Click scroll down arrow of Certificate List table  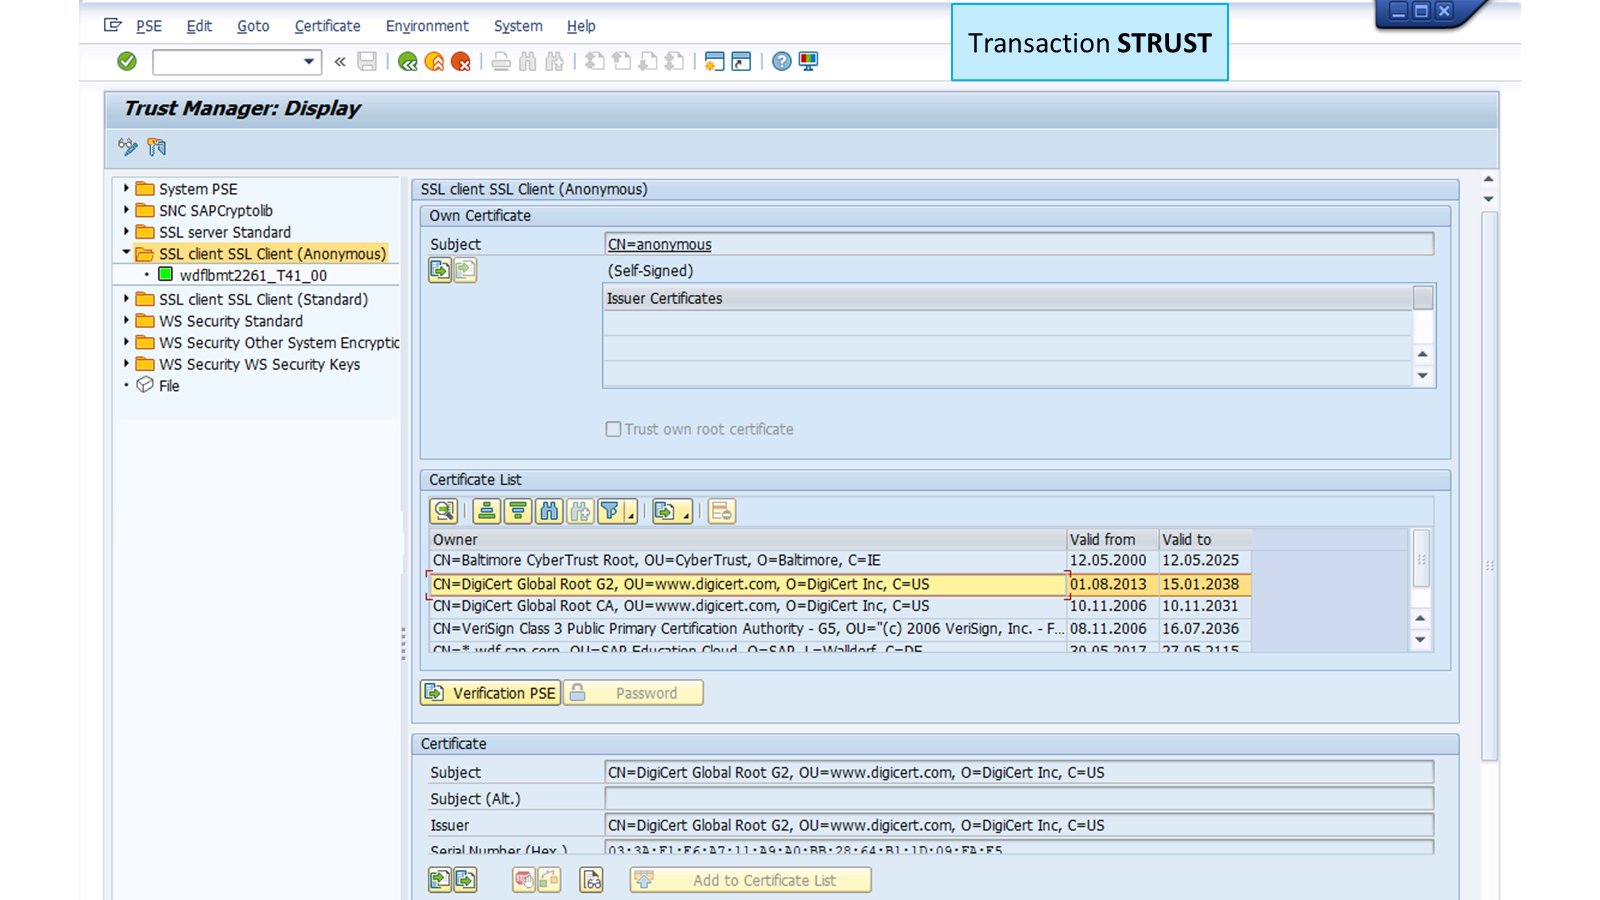tap(1420, 640)
